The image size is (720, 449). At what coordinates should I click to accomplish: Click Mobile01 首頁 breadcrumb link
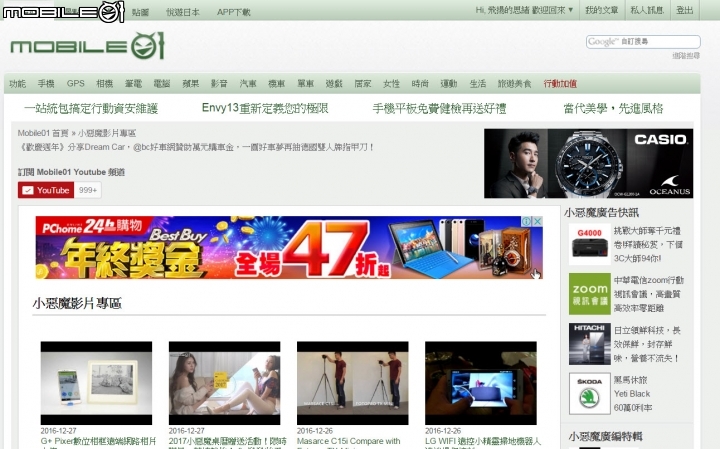tap(43, 133)
